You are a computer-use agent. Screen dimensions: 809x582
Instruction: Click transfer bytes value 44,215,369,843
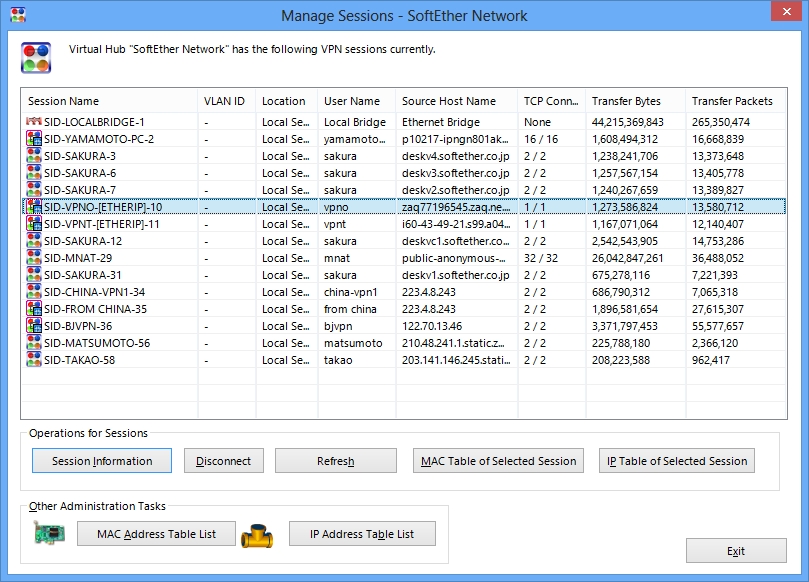tap(627, 122)
